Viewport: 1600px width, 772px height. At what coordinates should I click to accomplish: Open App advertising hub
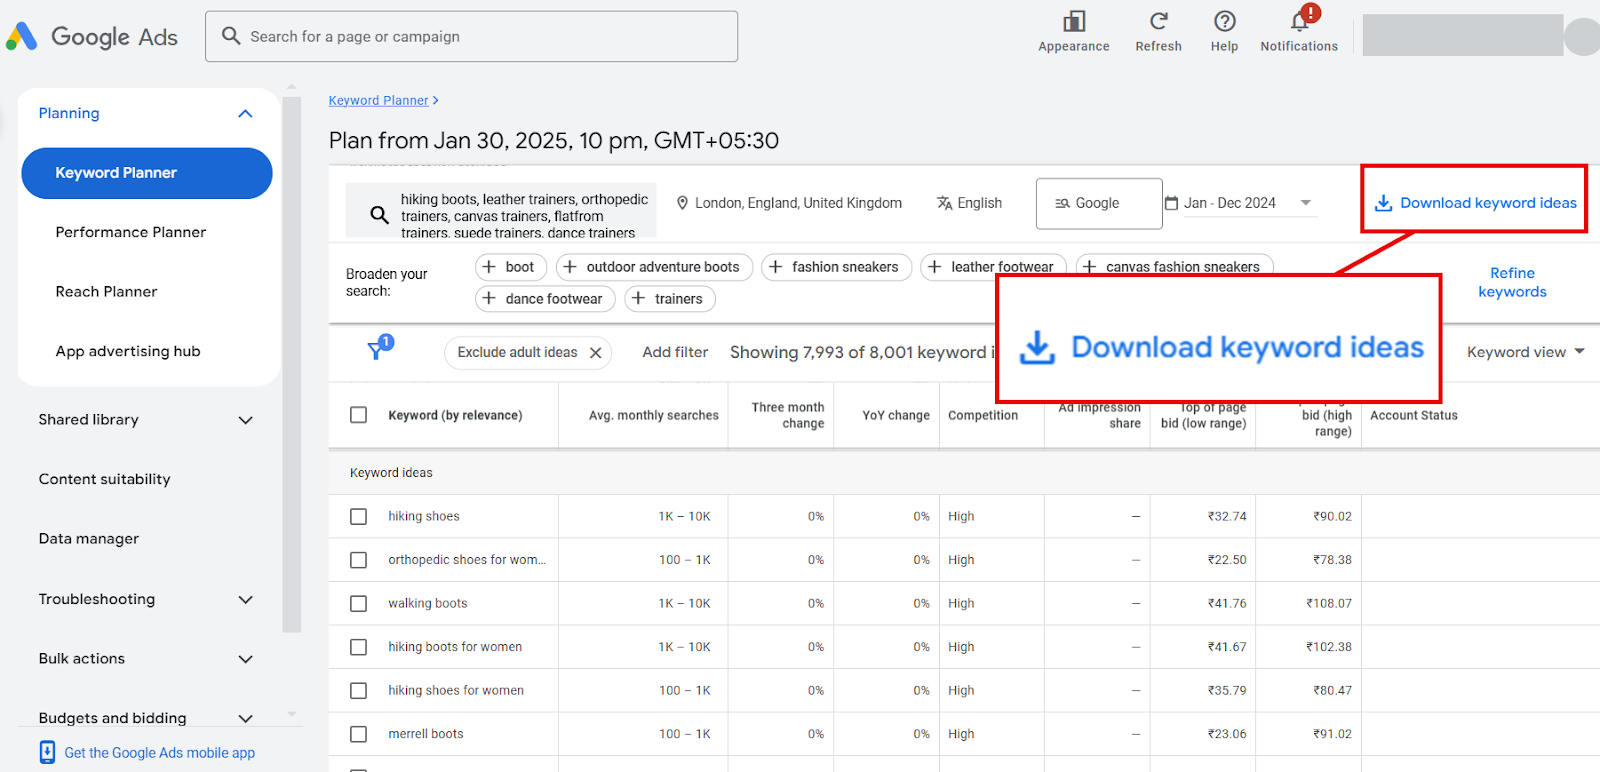click(128, 351)
